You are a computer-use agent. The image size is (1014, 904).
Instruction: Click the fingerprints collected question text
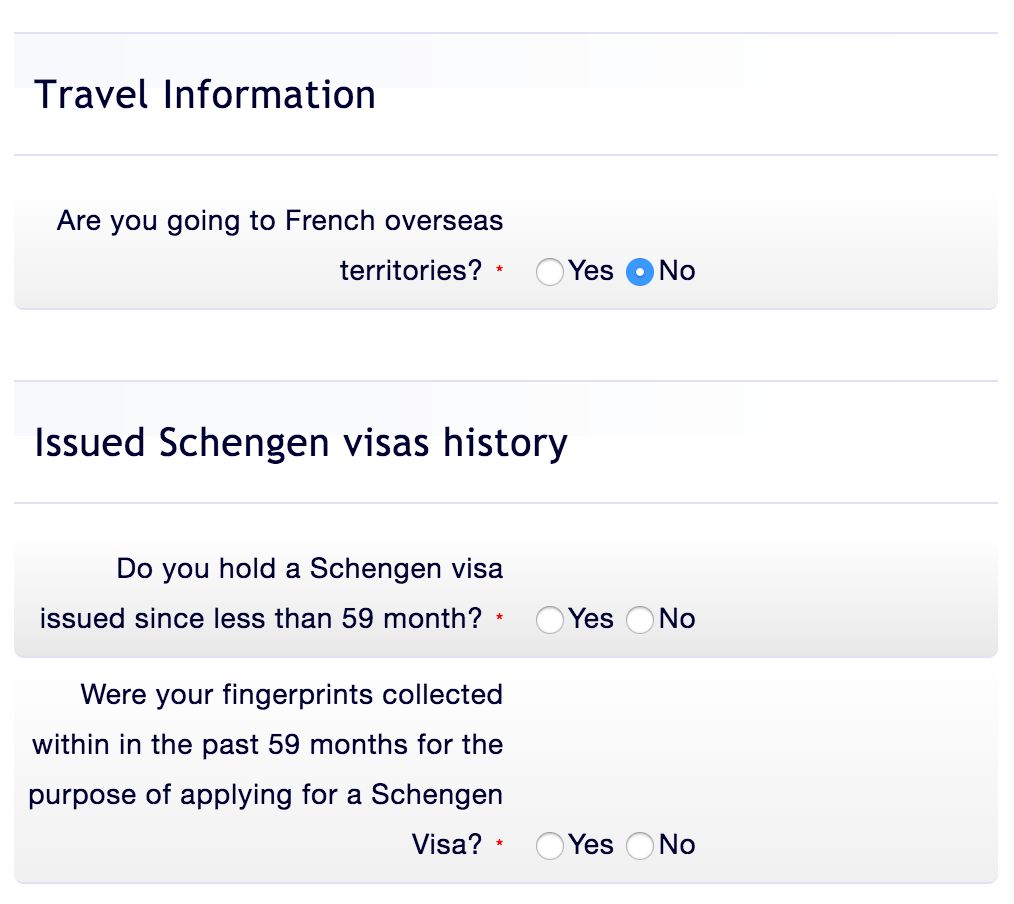[267, 745]
